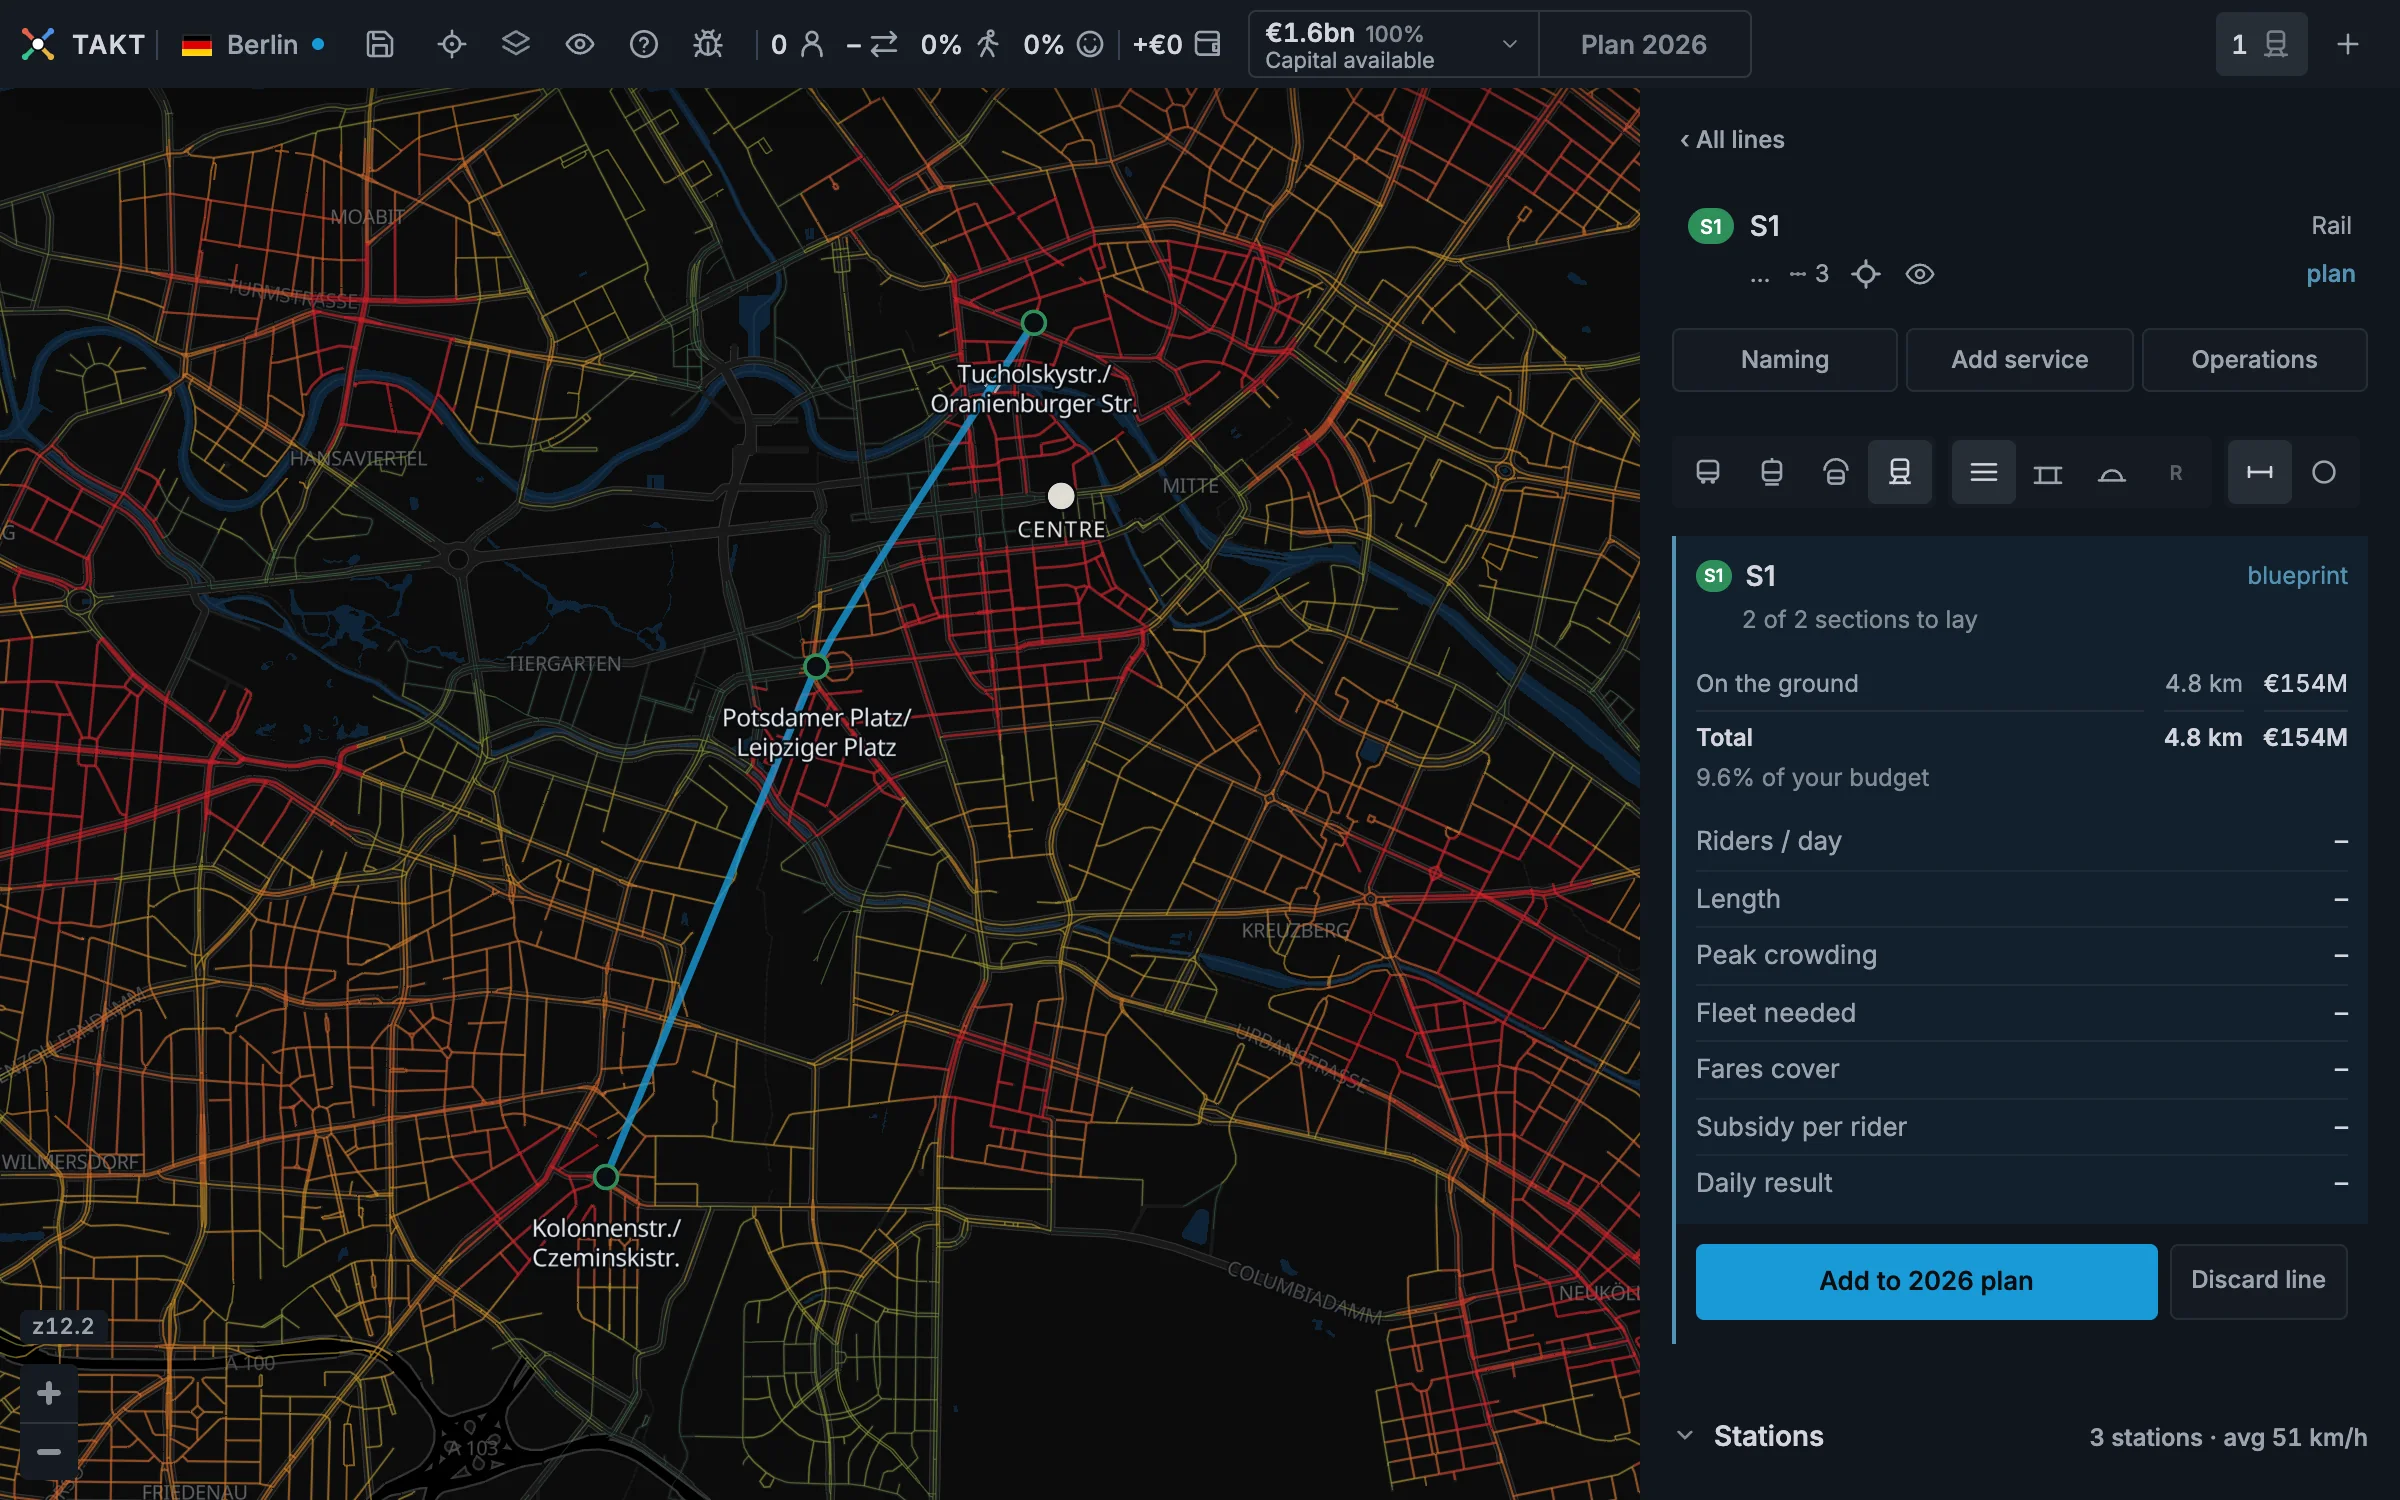The width and height of the screenshot is (2400, 1500).
Task: Open the Add service tab
Action: pyautogui.click(x=2019, y=360)
